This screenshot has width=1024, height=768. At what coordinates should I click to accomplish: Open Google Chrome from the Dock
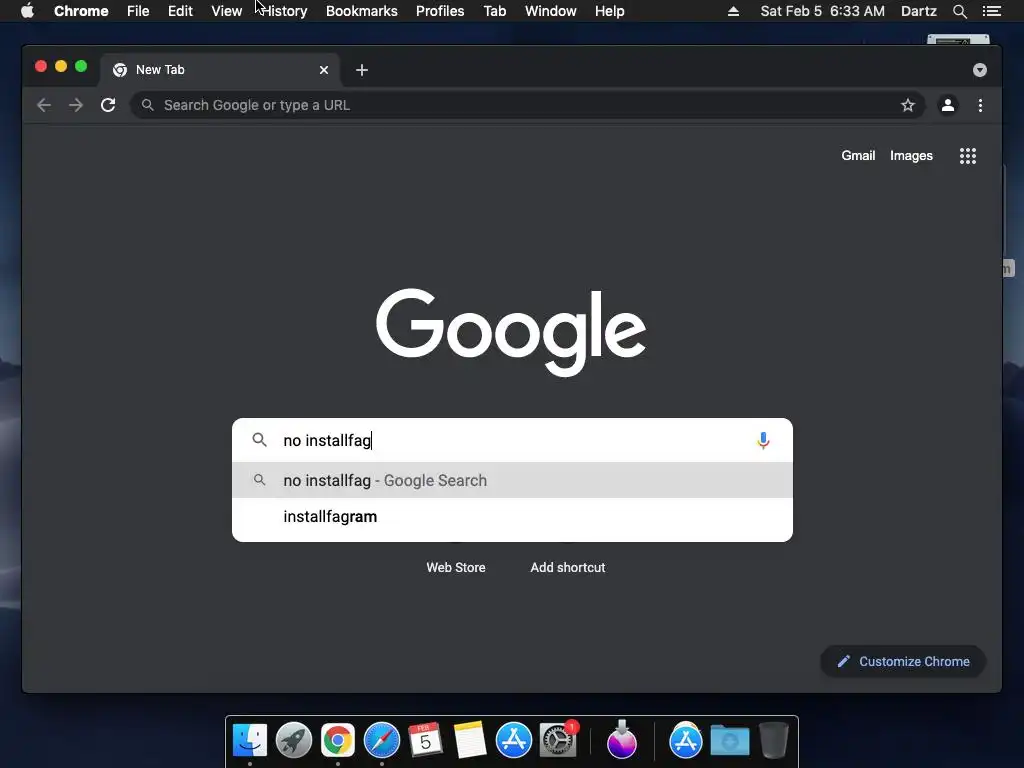click(x=338, y=741)
